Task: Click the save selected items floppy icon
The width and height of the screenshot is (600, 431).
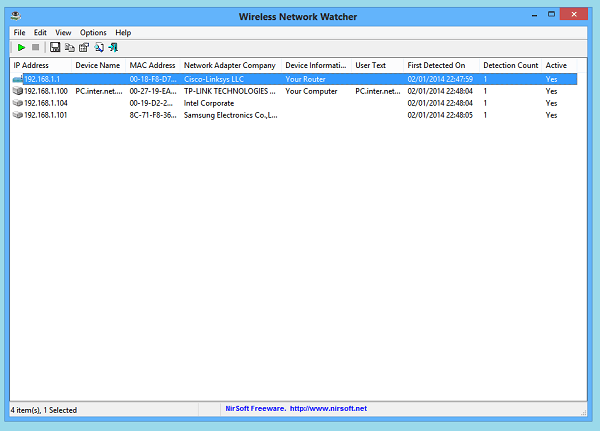Action: point(55,47)
